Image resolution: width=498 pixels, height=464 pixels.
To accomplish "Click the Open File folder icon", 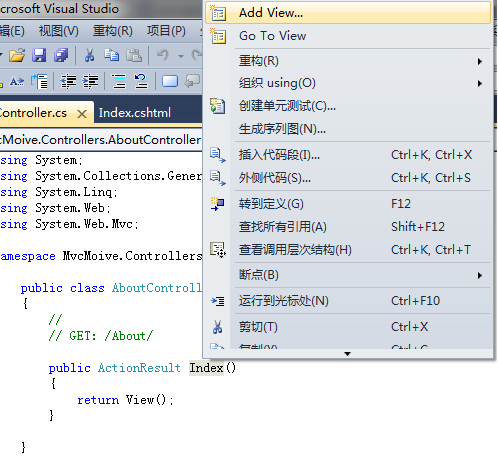I will pyautogui.click(x=17, y=55).
